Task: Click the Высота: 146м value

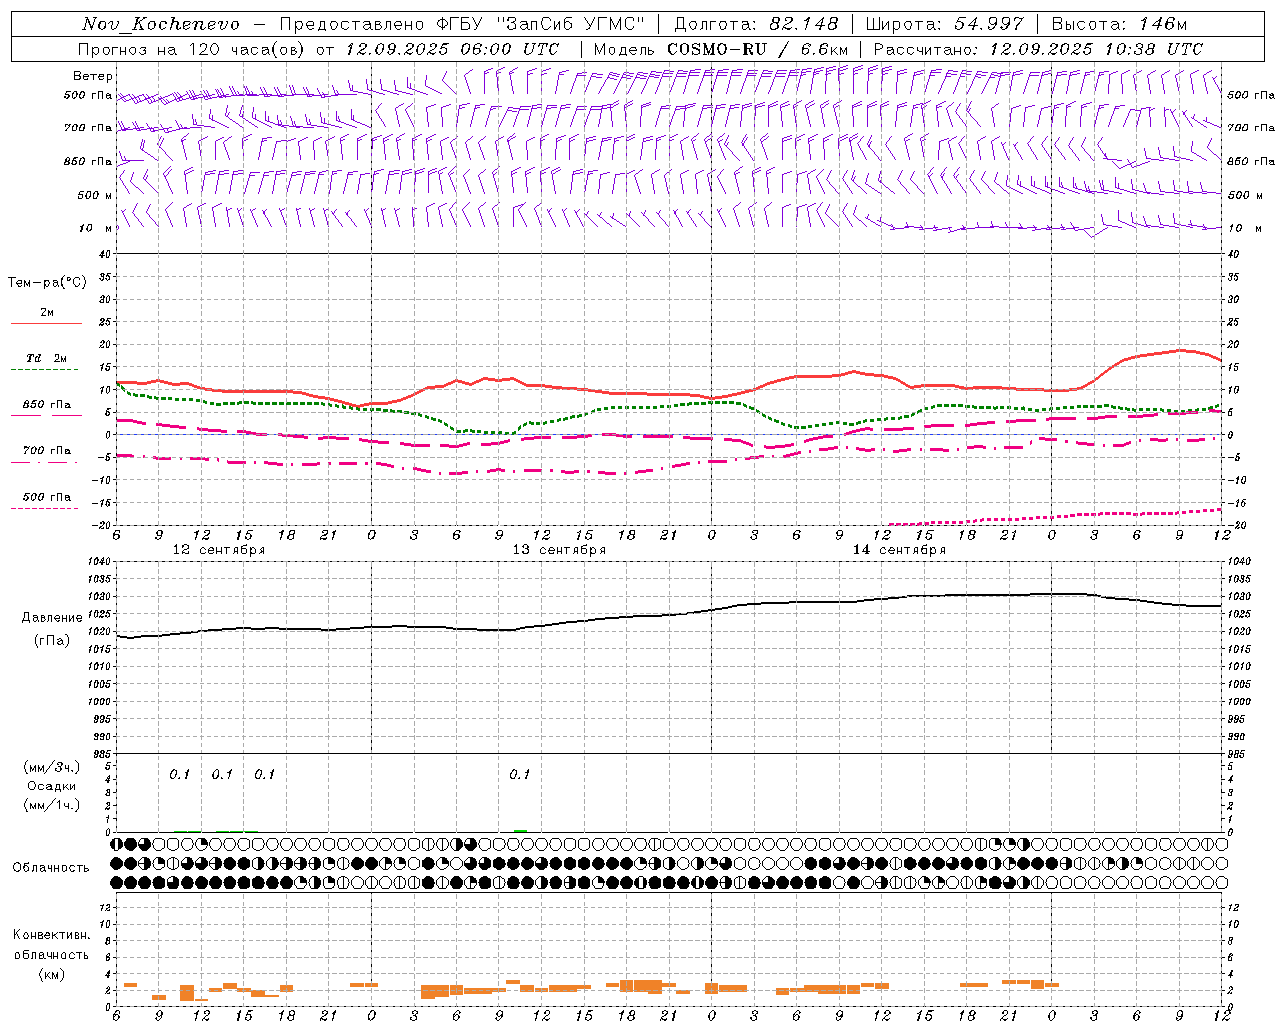Action: [x=1119, y=24]
